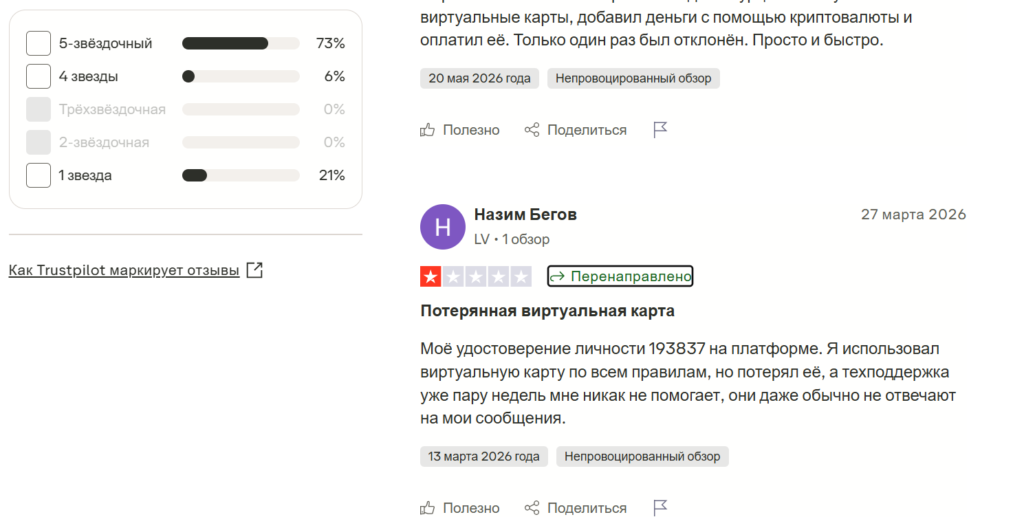1024x517 pixels.
Task: Click the external link icon beside Trustpilot labeling link
Action: 255,270
